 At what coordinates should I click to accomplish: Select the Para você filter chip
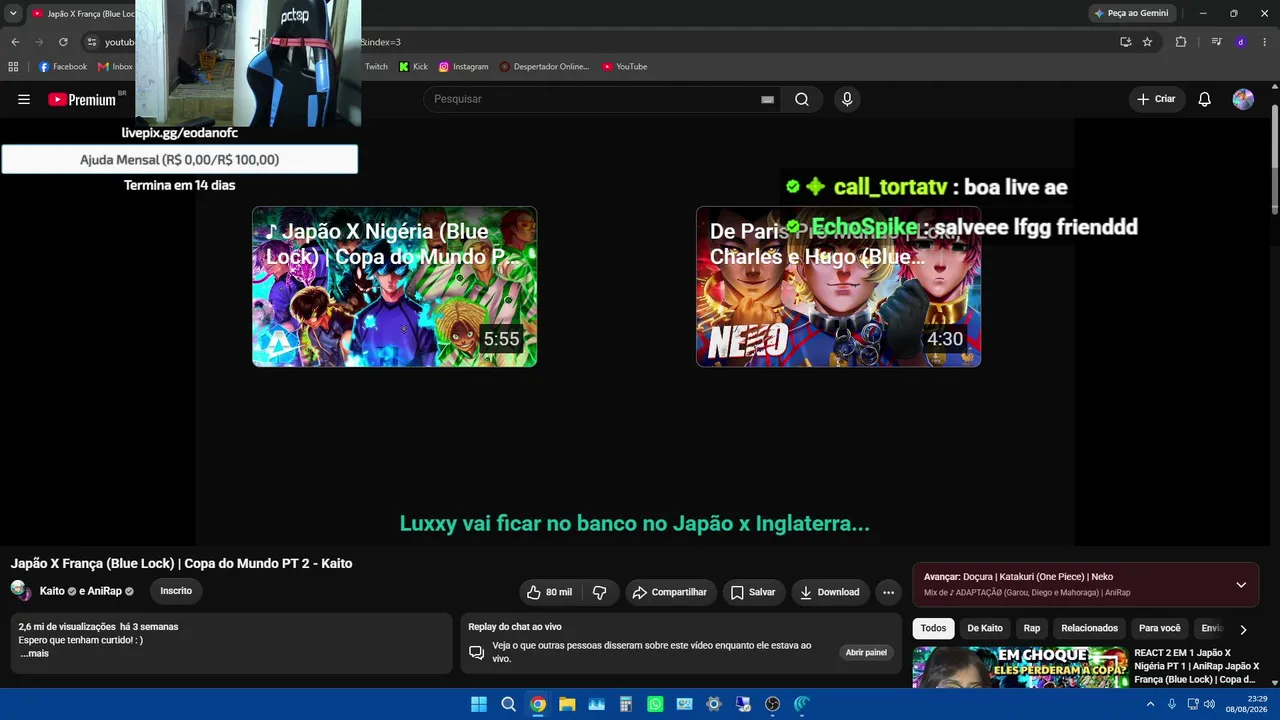(1160, 628)
